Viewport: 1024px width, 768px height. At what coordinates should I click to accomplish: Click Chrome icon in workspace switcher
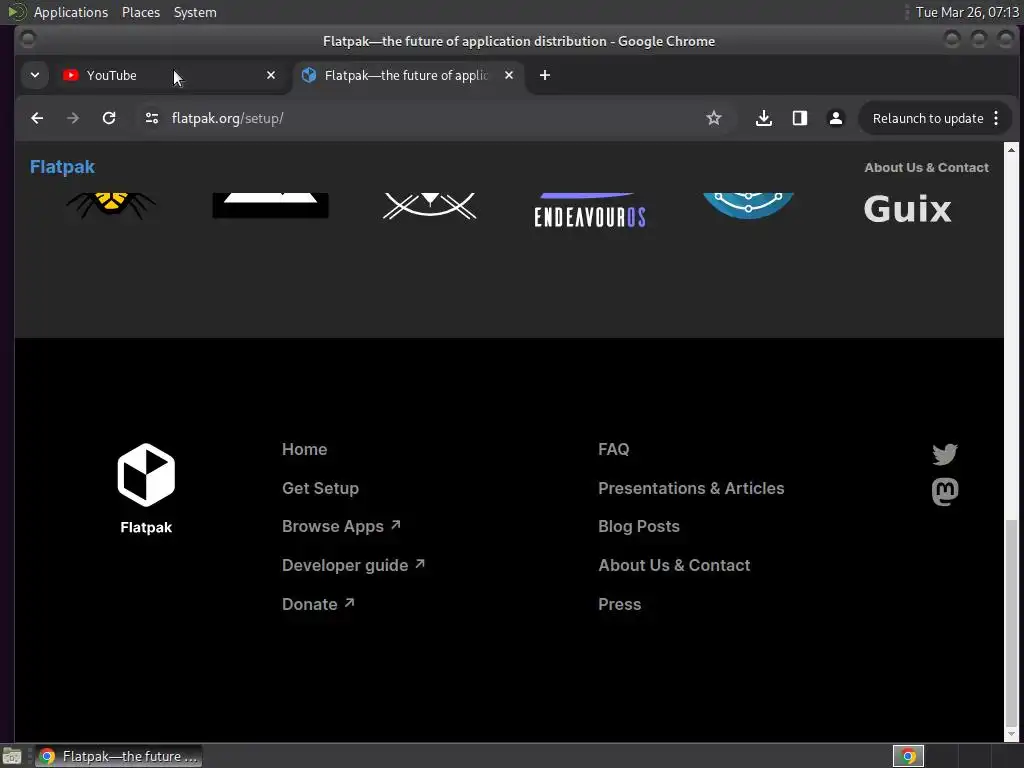[x=908, y=756]
